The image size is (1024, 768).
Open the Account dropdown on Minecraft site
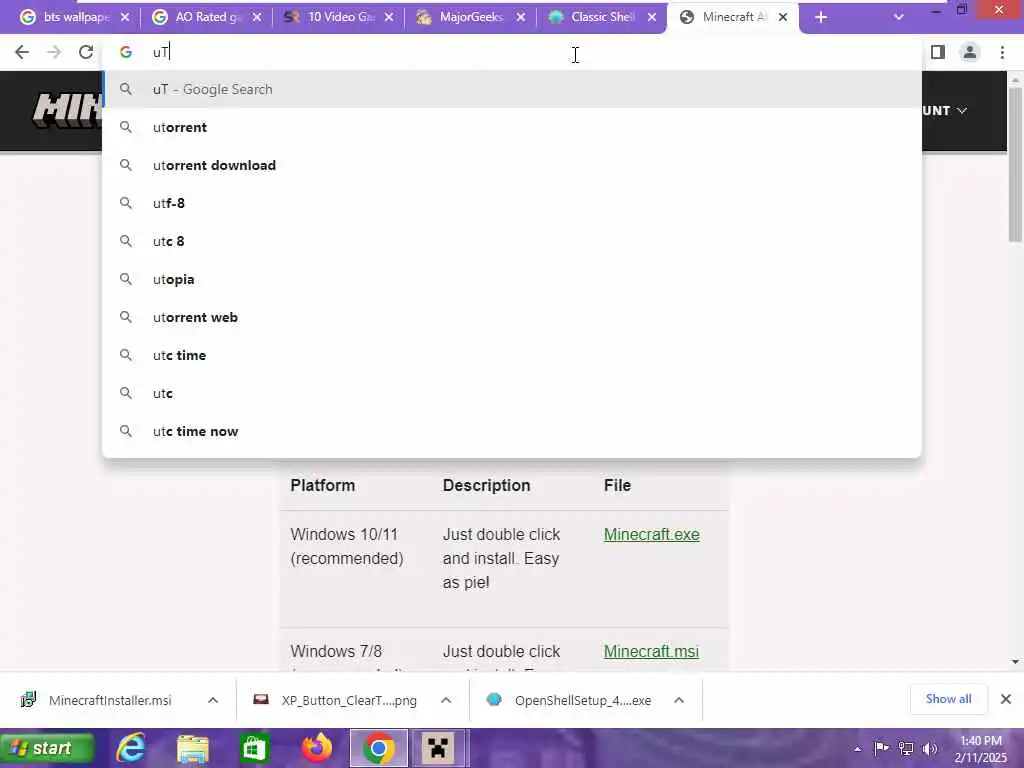click(x=944, y=110)
